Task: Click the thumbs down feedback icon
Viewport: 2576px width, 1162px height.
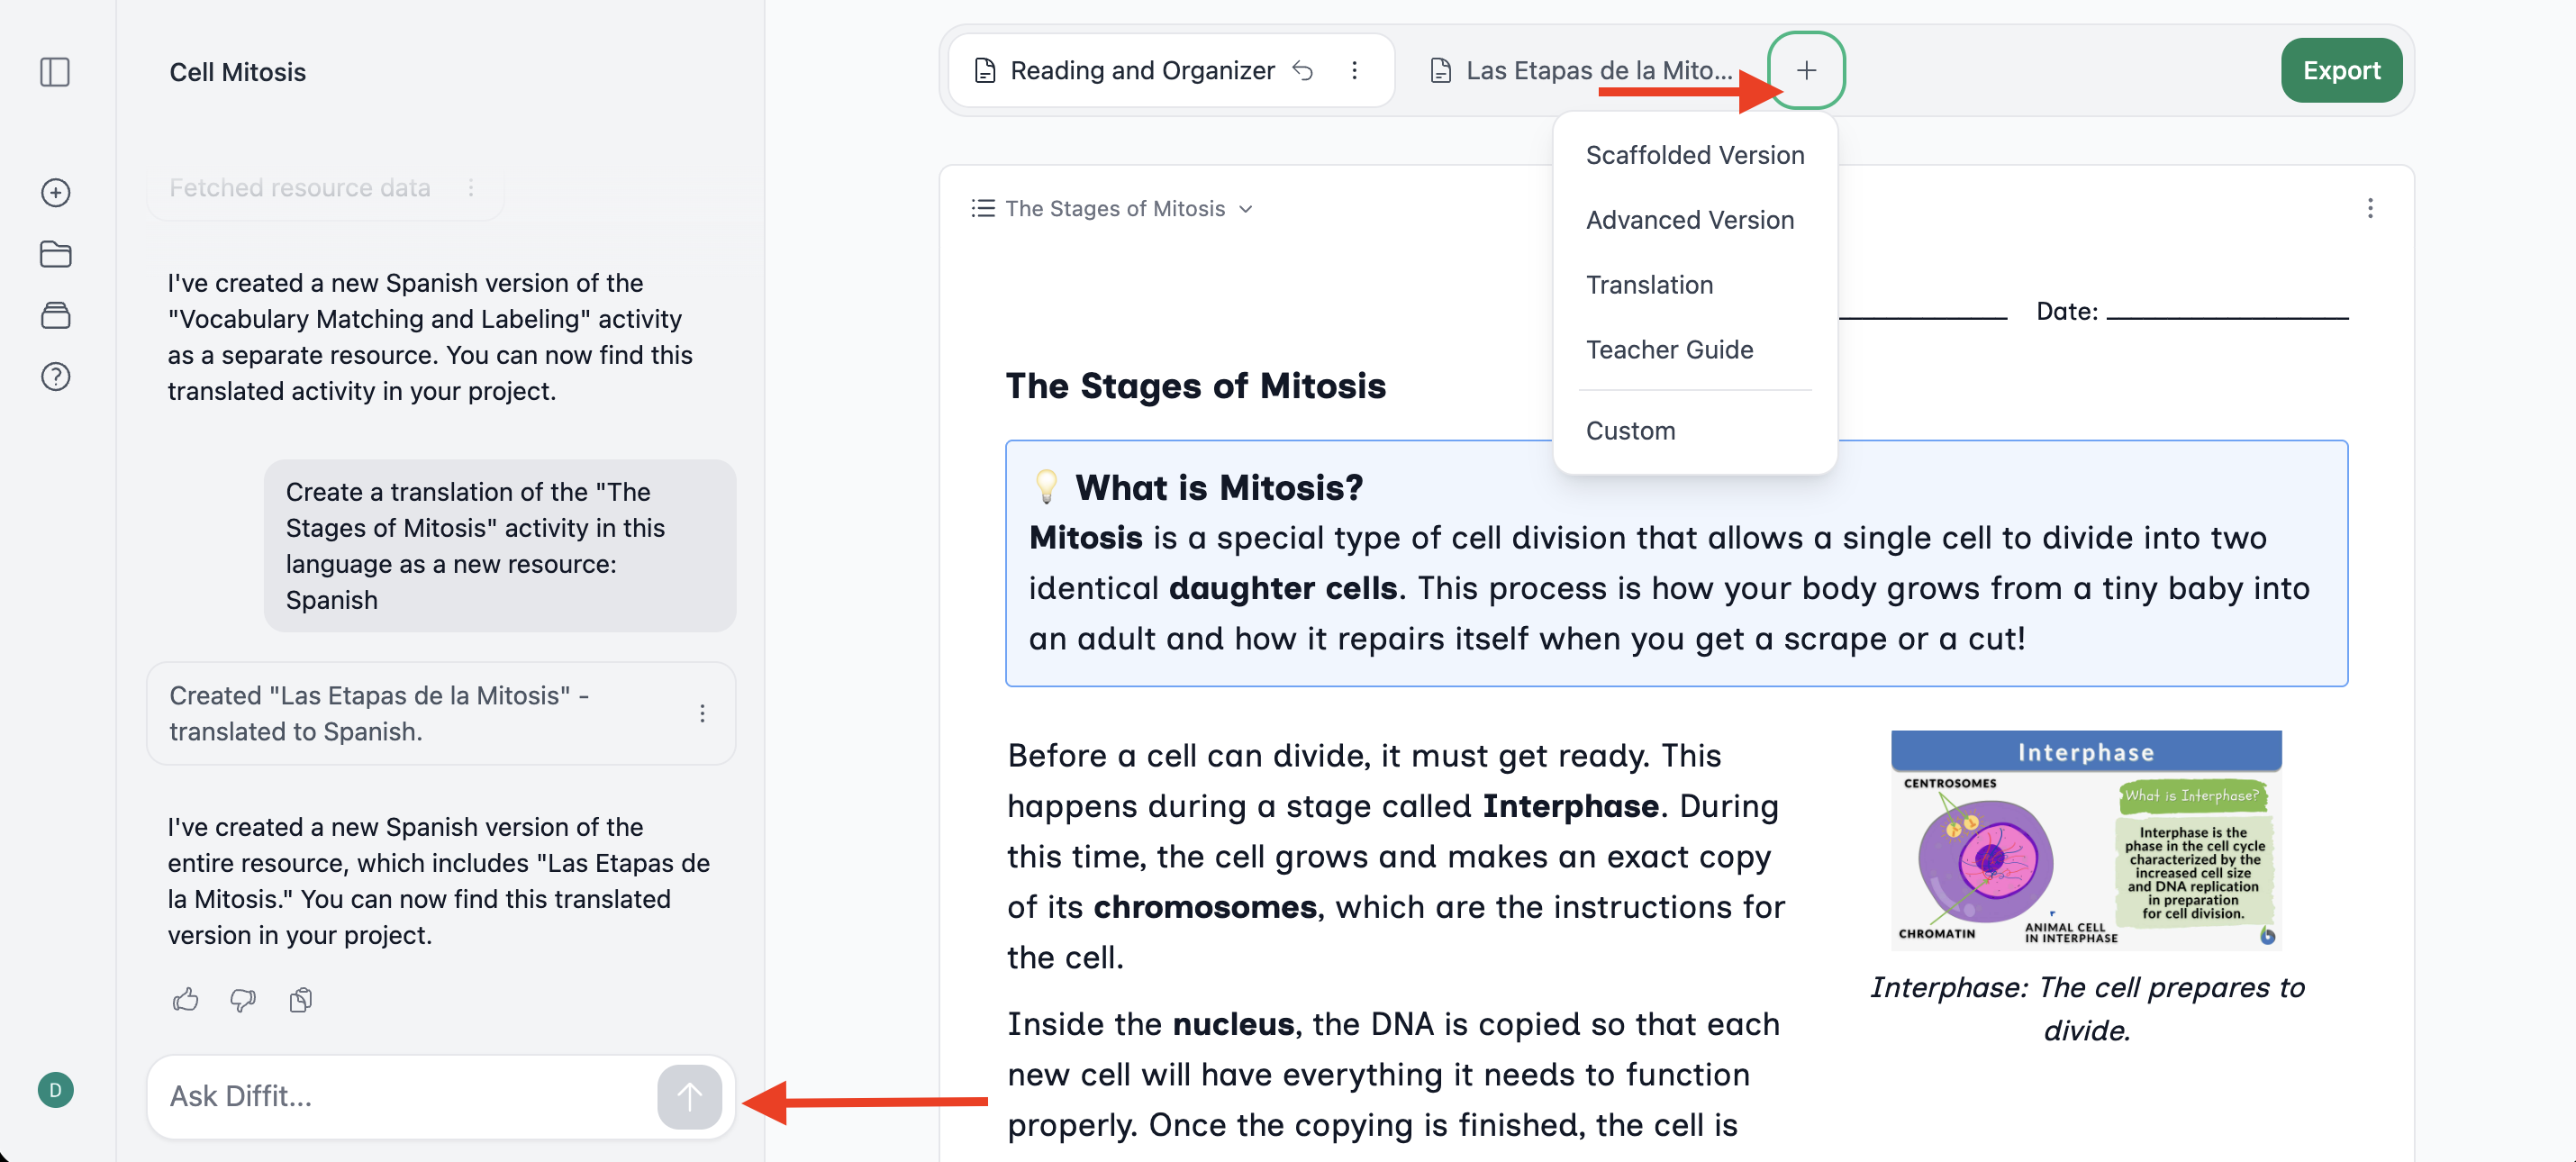Action: pos(243,999)
